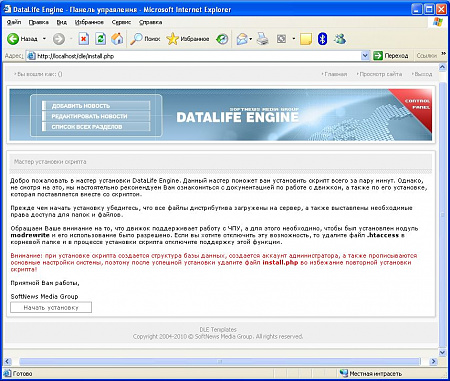Click the Bluetooth toolbar icon
450x381 pixels.
point(322,39)
